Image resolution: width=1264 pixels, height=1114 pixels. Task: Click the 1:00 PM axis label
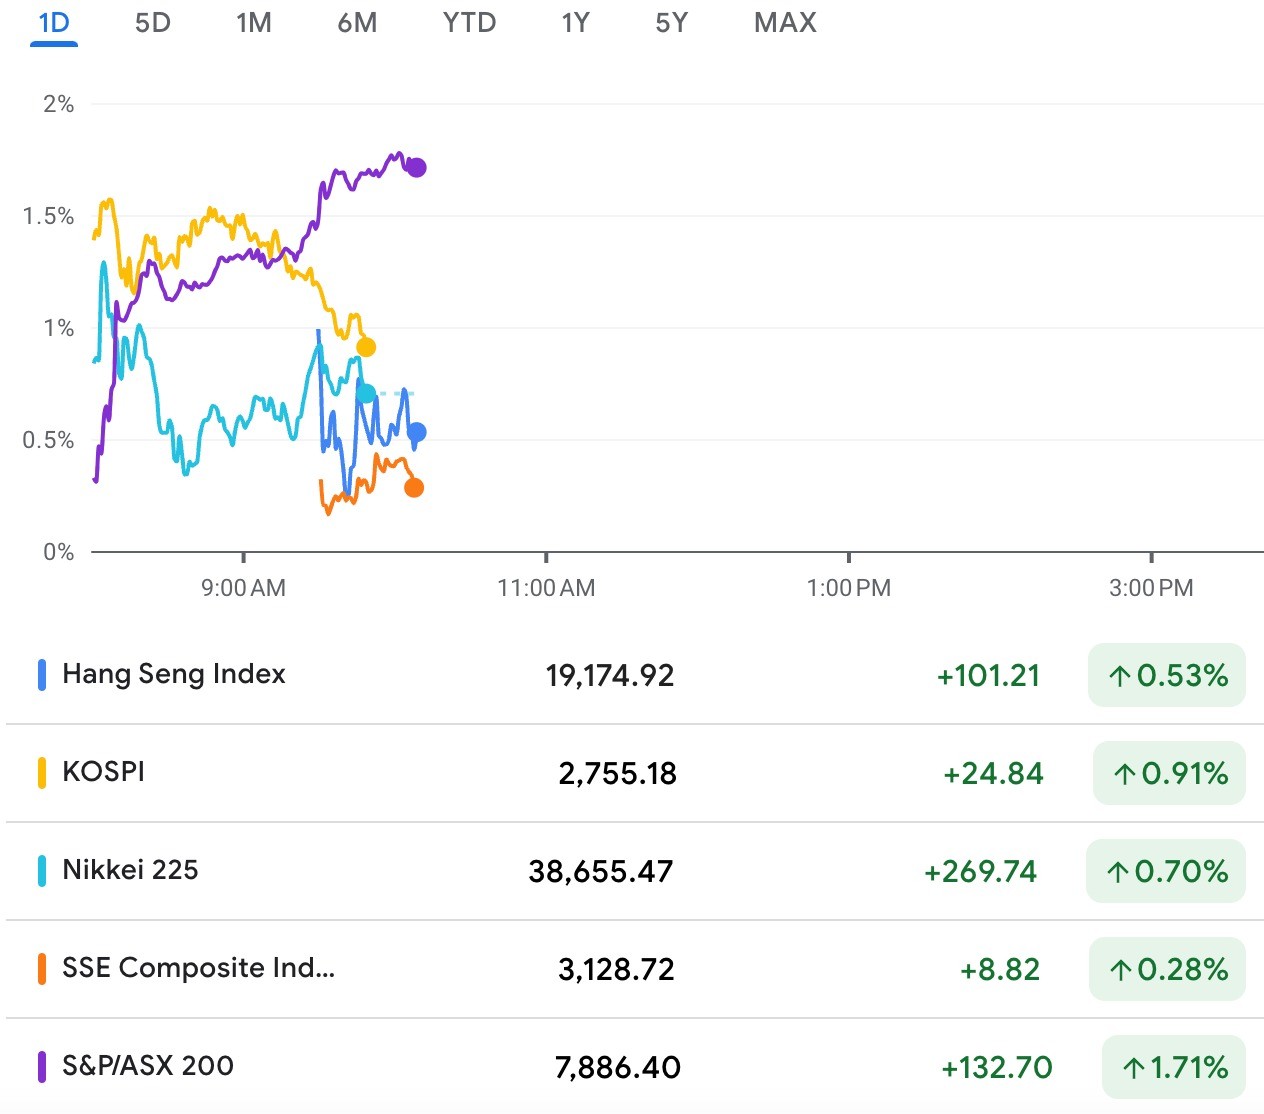[848, 588]
